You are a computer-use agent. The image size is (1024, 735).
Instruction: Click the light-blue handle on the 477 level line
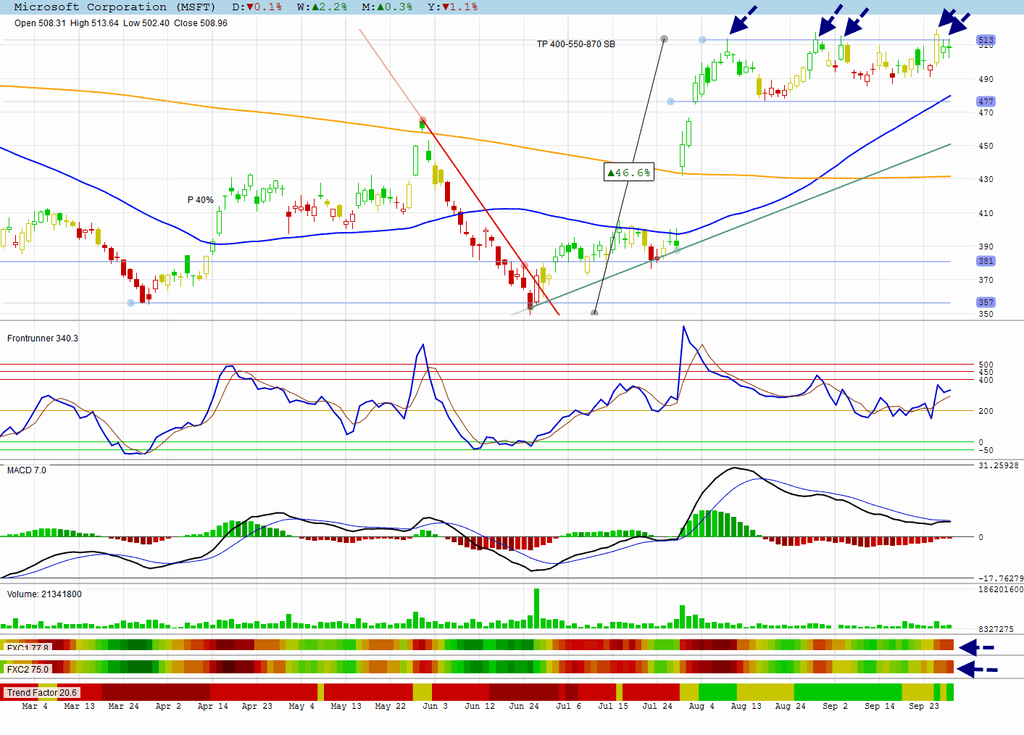click(x=671, y=101)
